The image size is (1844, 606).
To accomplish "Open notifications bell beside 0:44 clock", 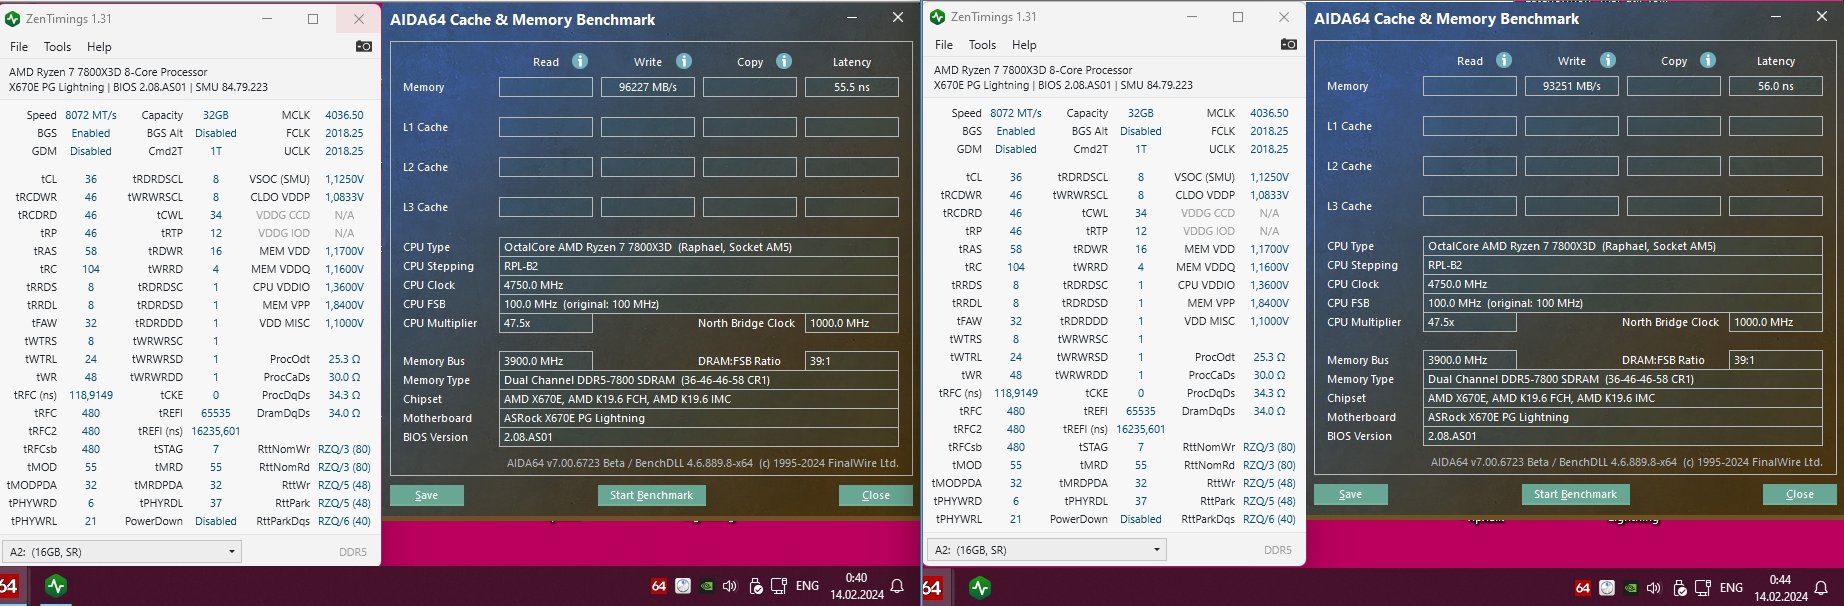I will click(1821, 588).
